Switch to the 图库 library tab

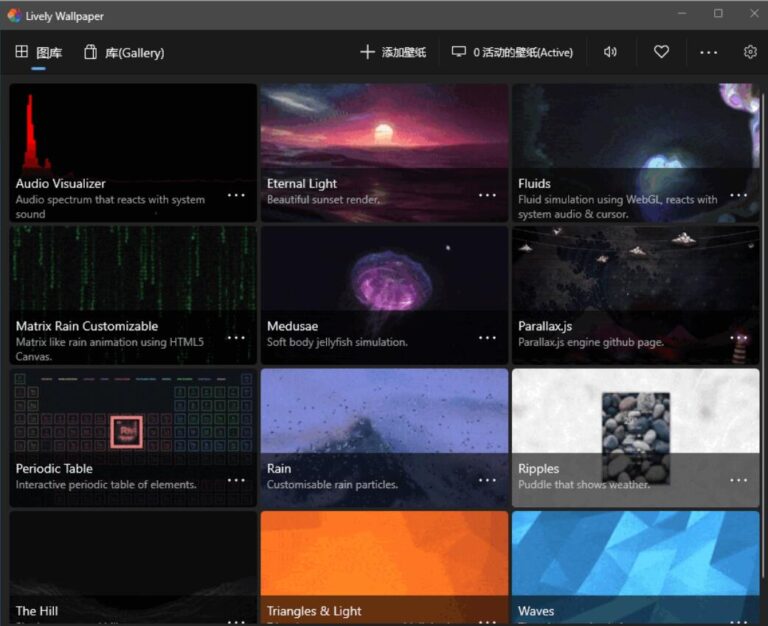pos(39,52)
